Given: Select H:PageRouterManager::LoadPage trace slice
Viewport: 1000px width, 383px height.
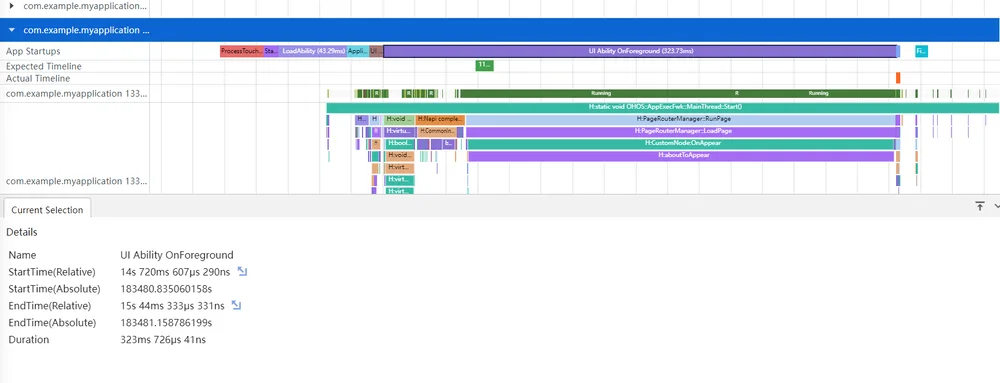Looking at the screenshot, I should tap(683, 131).
